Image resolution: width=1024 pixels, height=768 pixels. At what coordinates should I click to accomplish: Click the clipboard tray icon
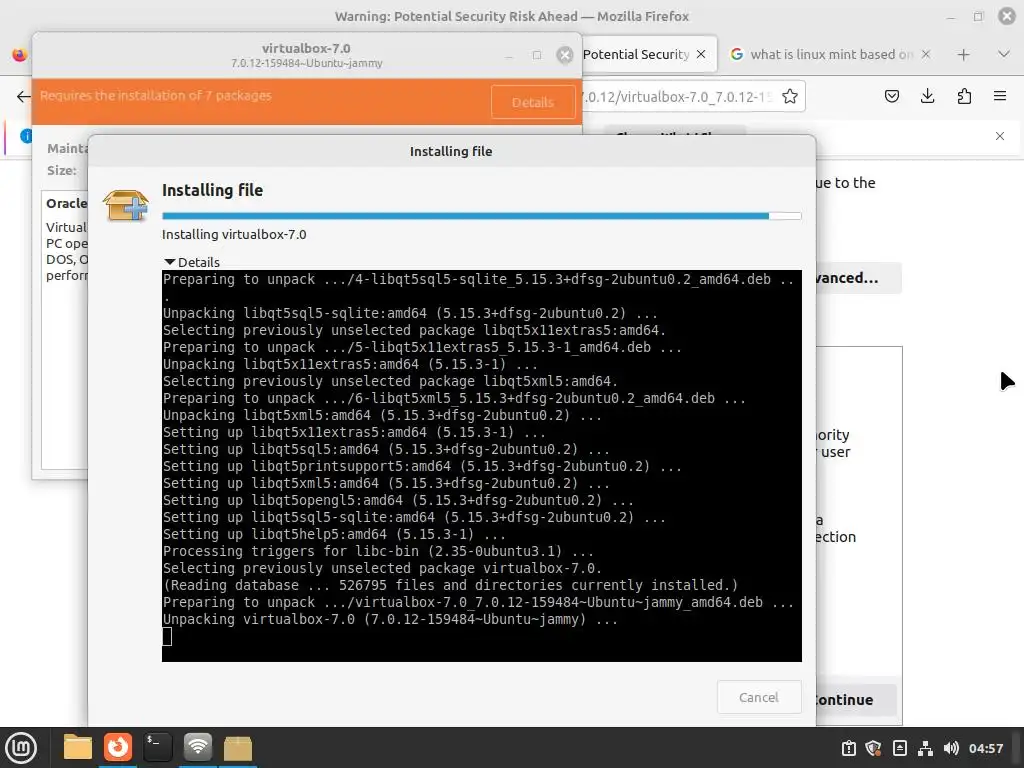pos(848,748)
